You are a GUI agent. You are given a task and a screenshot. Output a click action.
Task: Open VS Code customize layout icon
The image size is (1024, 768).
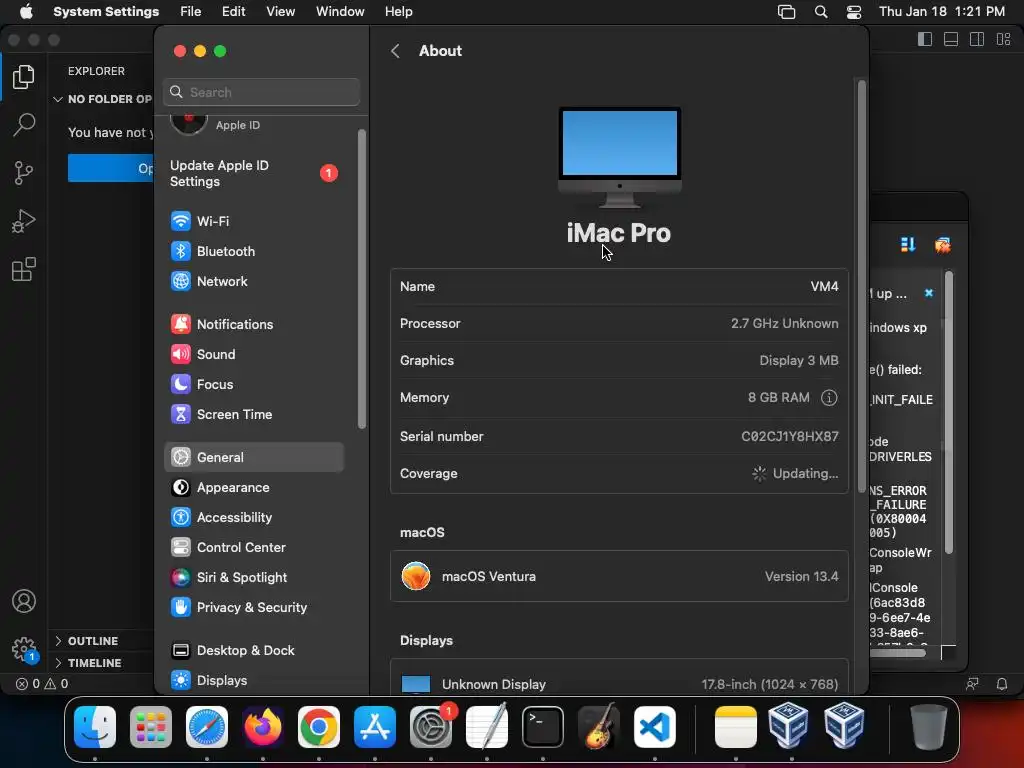click(x=1004, y=39)
